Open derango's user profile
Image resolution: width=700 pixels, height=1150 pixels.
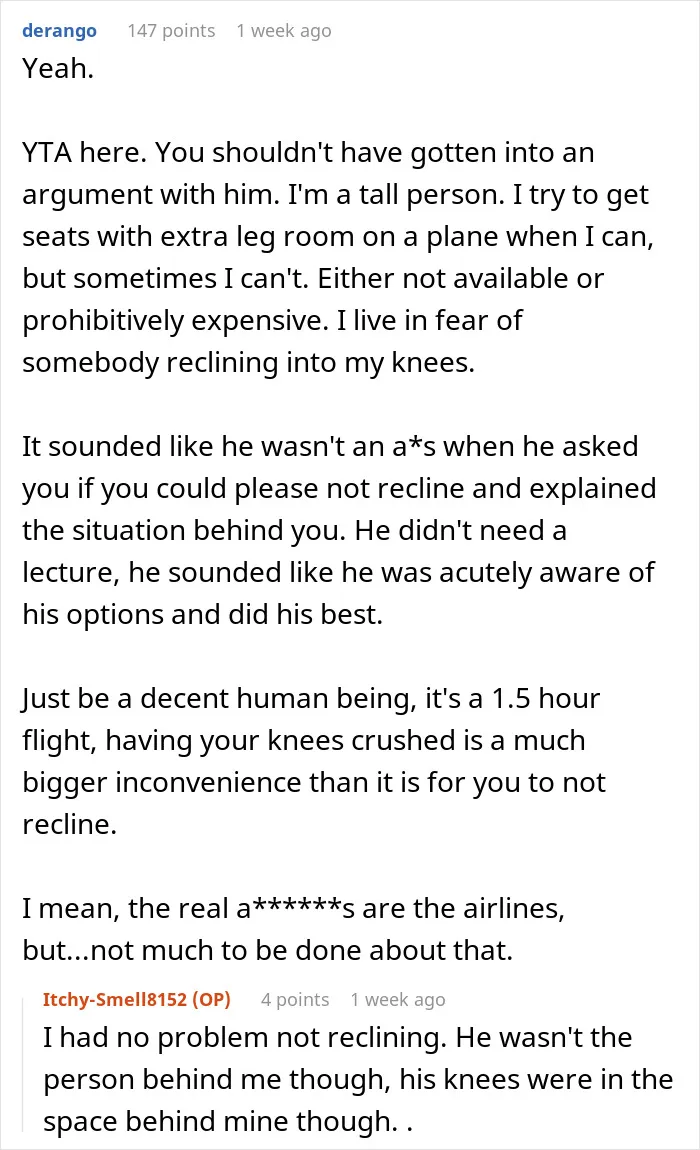pos(59,31)
